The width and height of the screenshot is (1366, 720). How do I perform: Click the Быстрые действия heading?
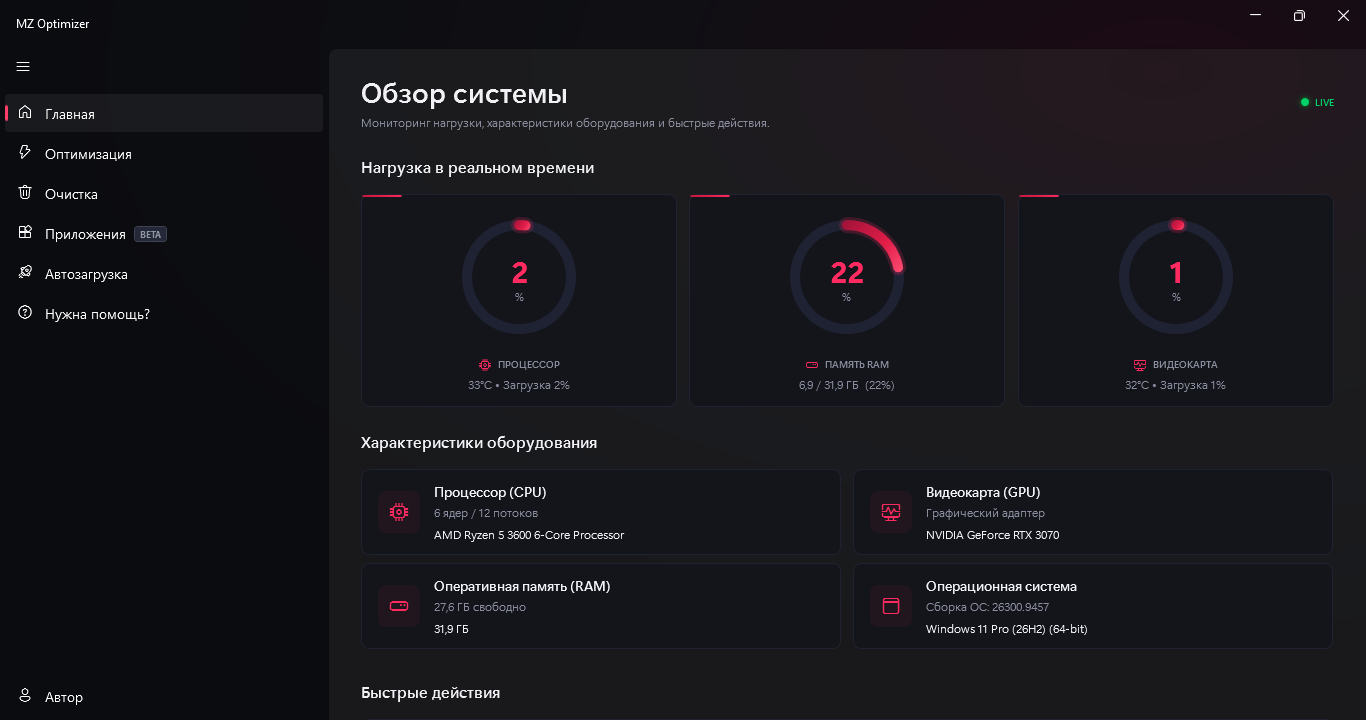(431, 692)
